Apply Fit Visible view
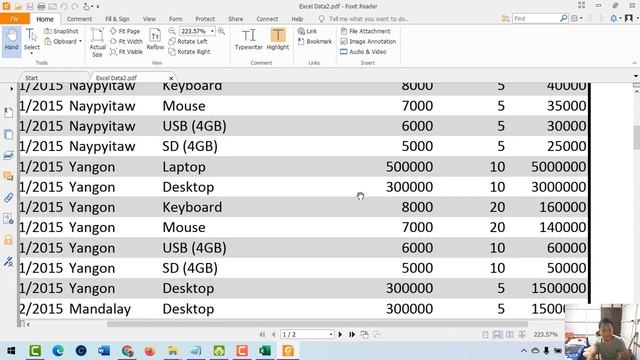 coord(126,52)
